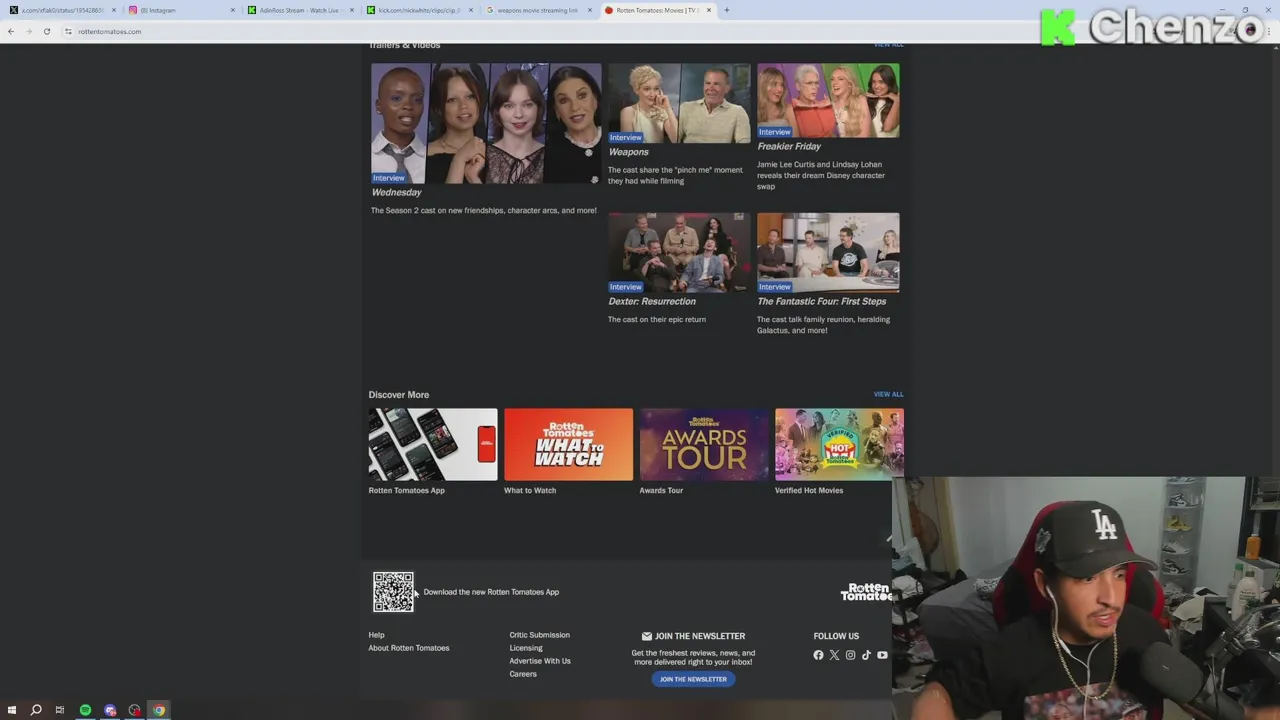
Task: Click the Discover More heading
Action: click(x=398, y=394)
